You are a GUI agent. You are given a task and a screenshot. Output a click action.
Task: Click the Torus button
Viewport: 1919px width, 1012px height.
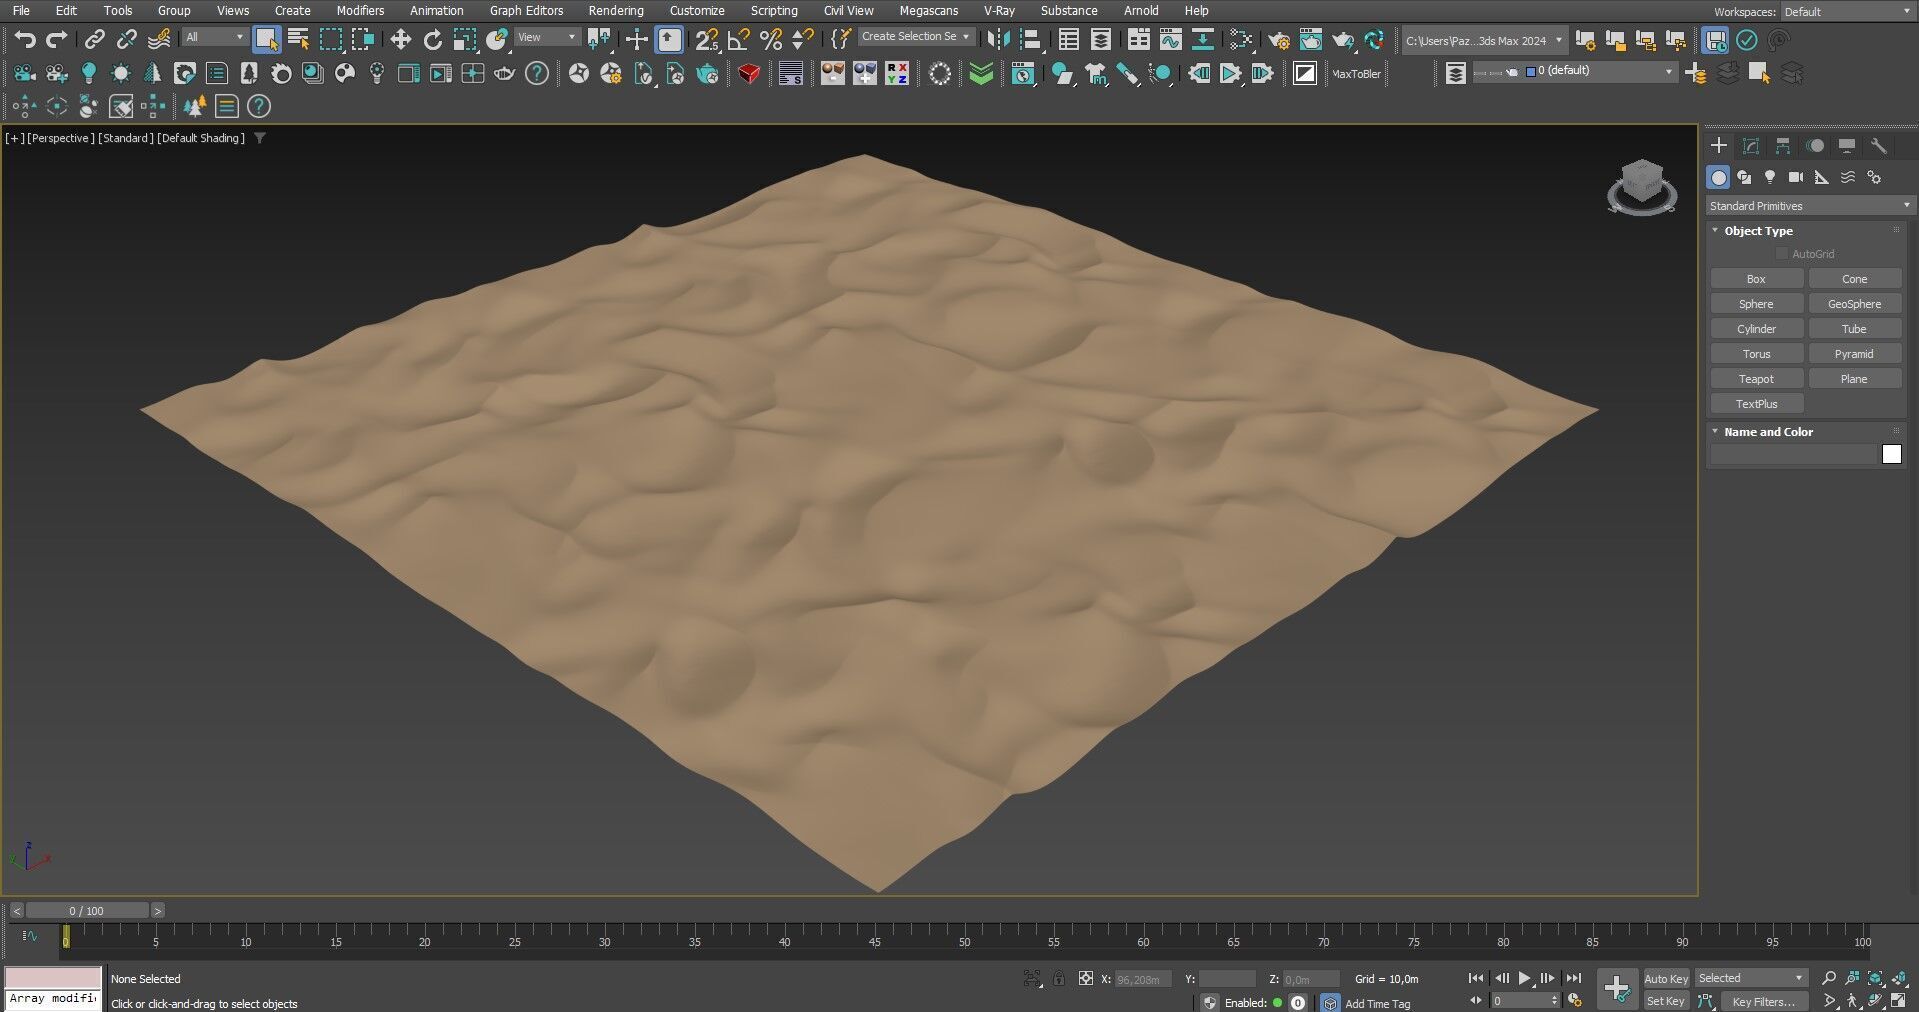point(1756,354)
